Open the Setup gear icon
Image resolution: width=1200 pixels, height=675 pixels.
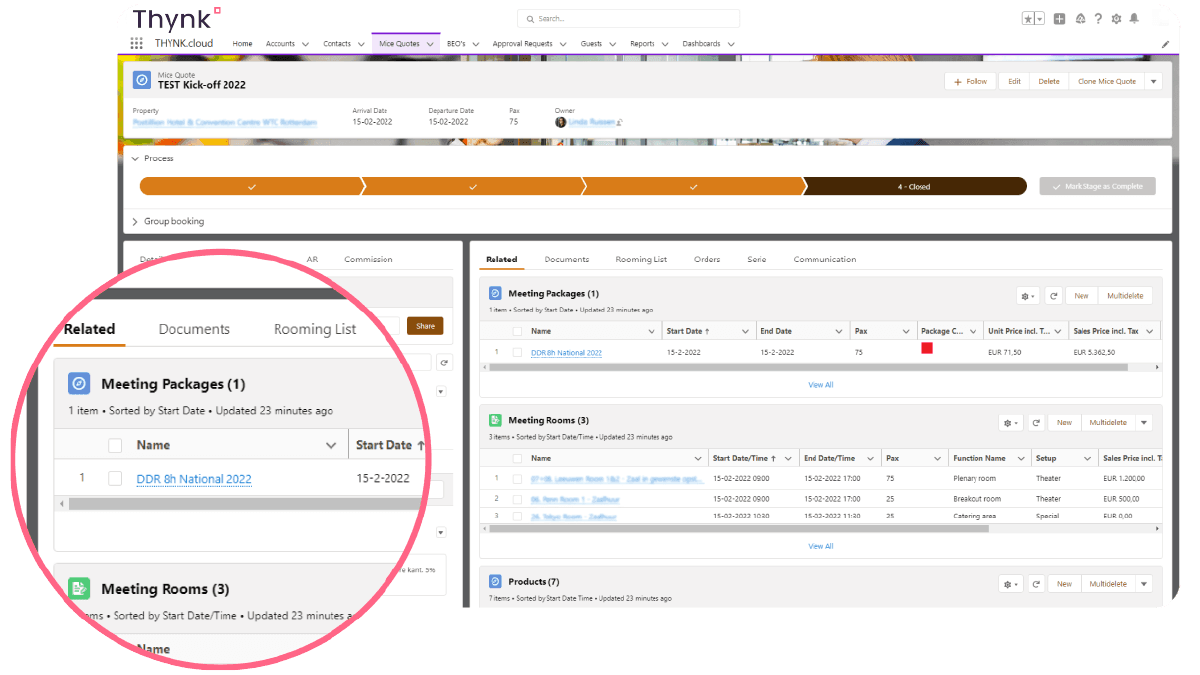click(x=1116, y=19)
